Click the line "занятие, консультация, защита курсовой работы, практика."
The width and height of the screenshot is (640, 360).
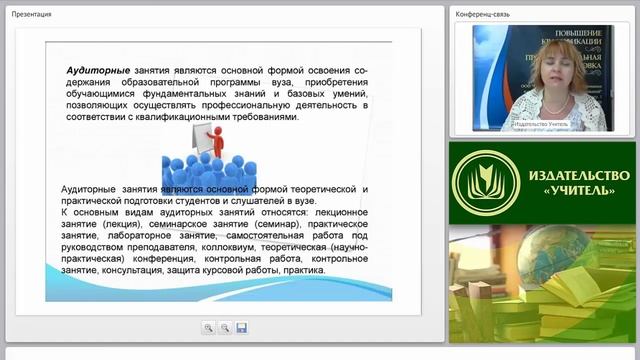(x=193, y=270)
